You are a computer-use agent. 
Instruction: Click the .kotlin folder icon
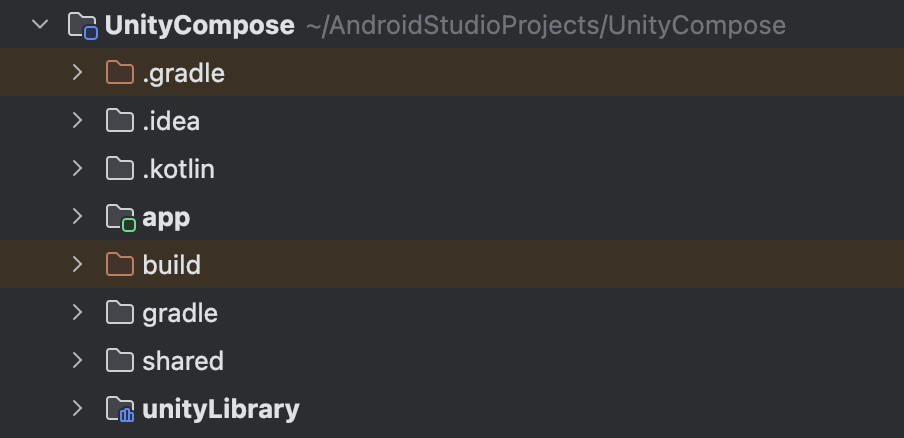(120, 169)
